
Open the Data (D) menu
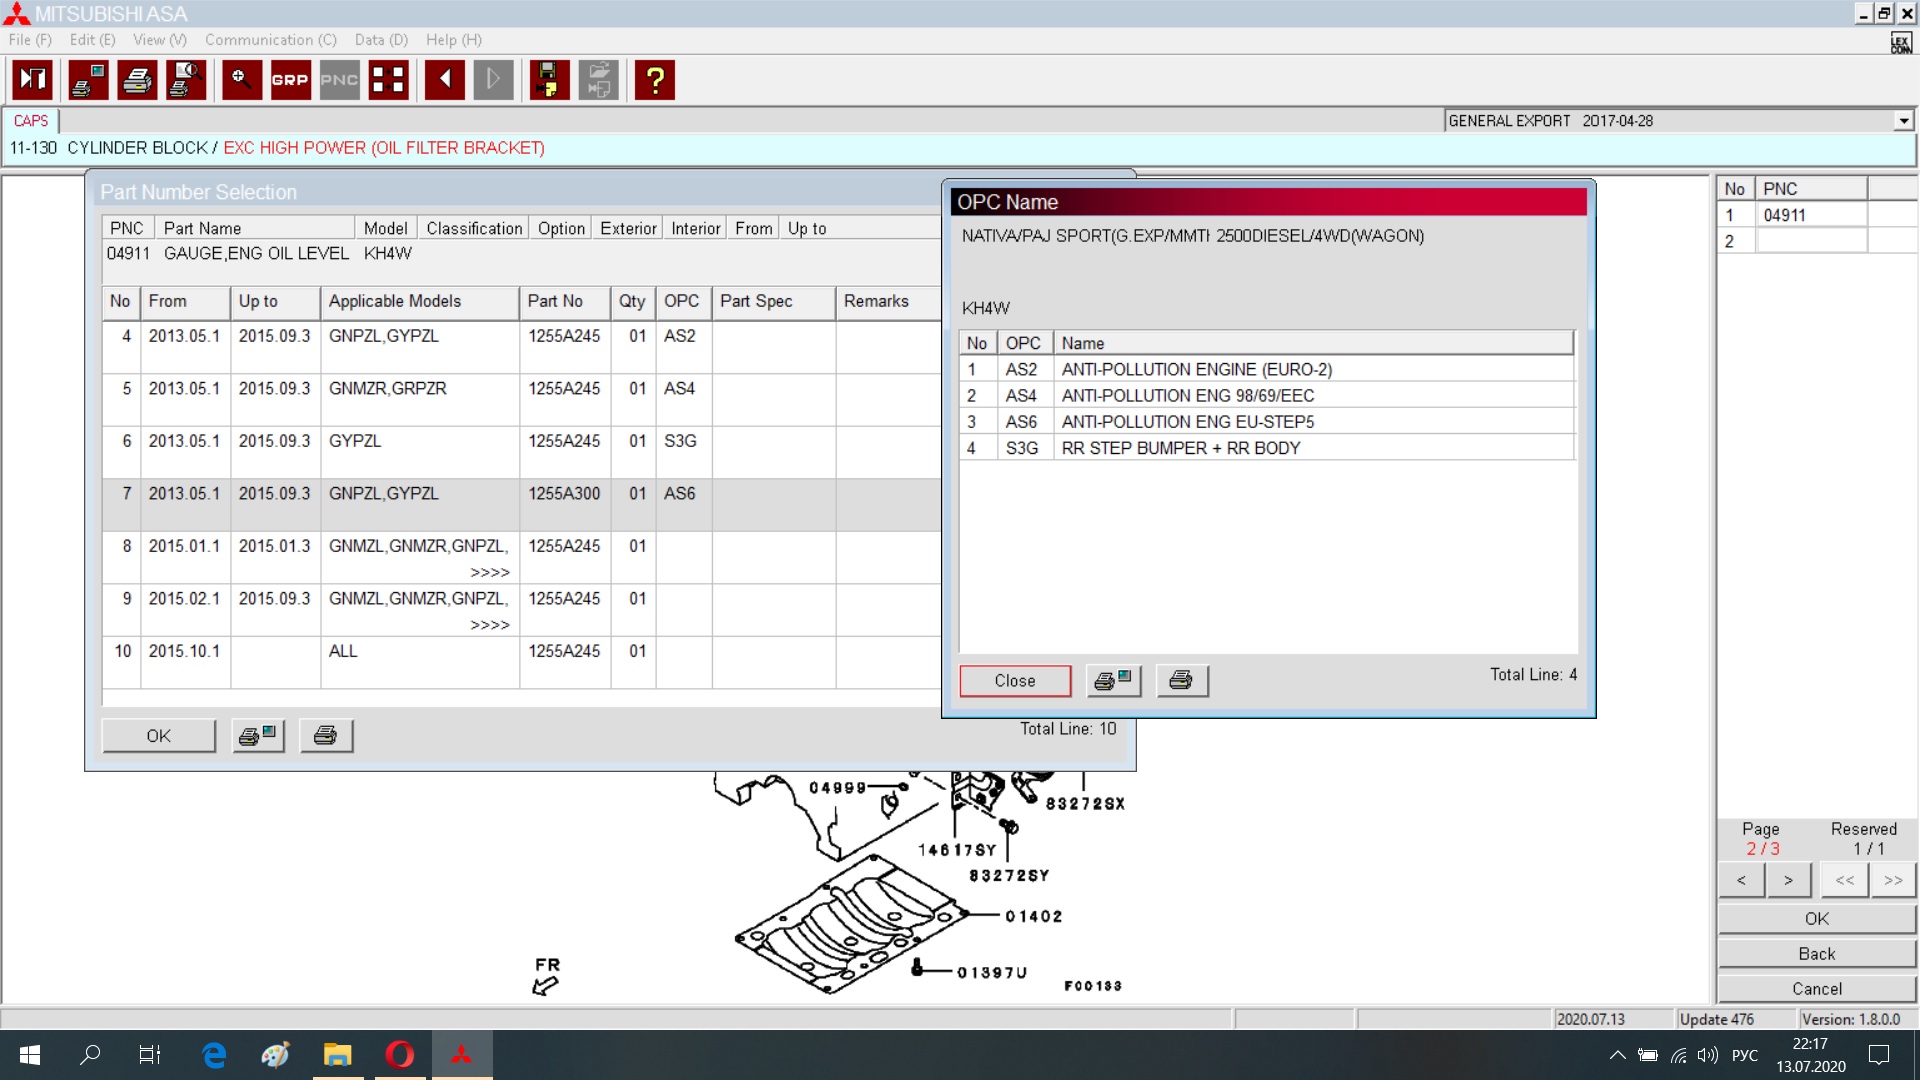[381, 40]
